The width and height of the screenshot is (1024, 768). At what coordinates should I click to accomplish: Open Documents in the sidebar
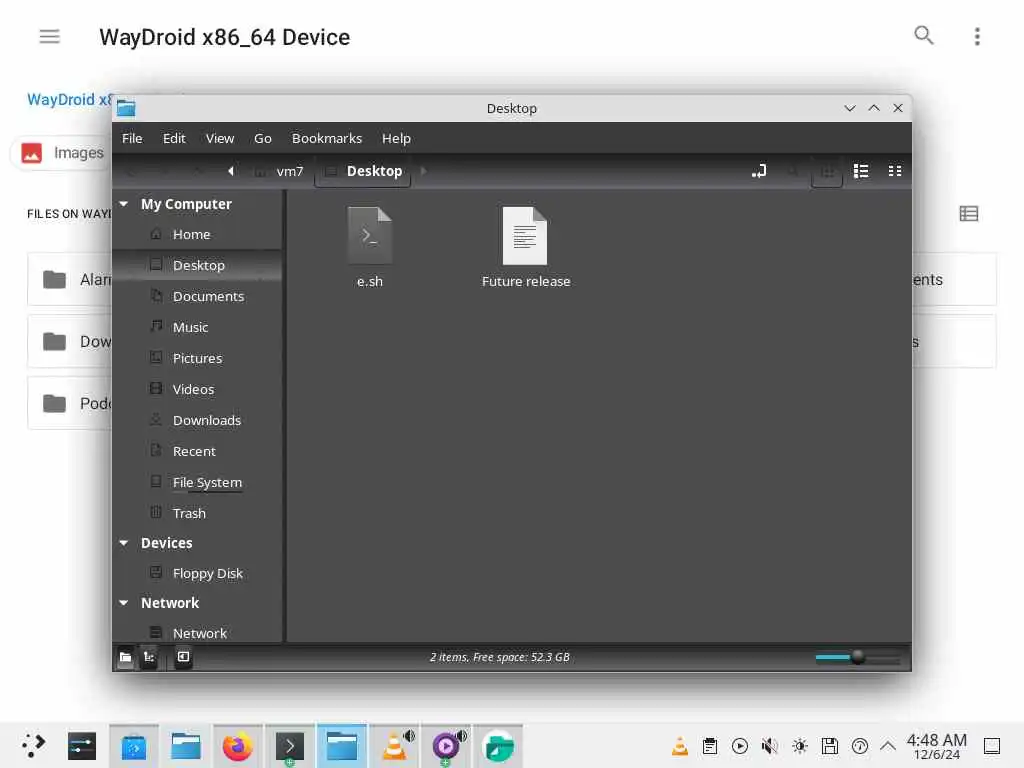pos(198,296)
